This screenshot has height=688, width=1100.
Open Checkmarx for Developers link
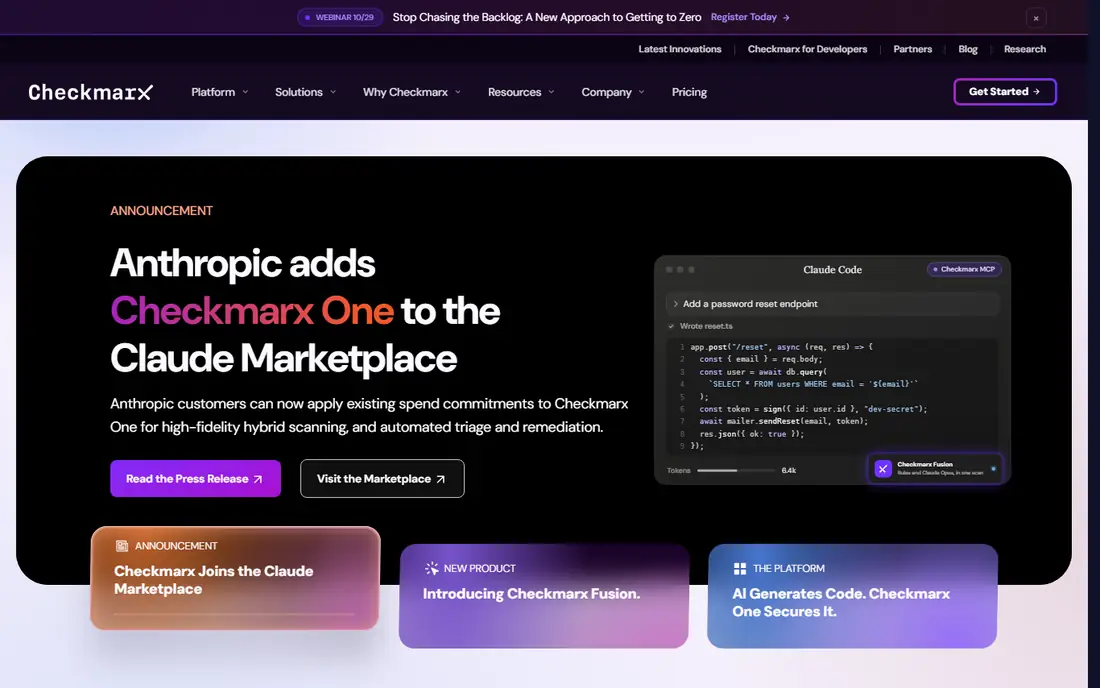click(x=807, y=49)
